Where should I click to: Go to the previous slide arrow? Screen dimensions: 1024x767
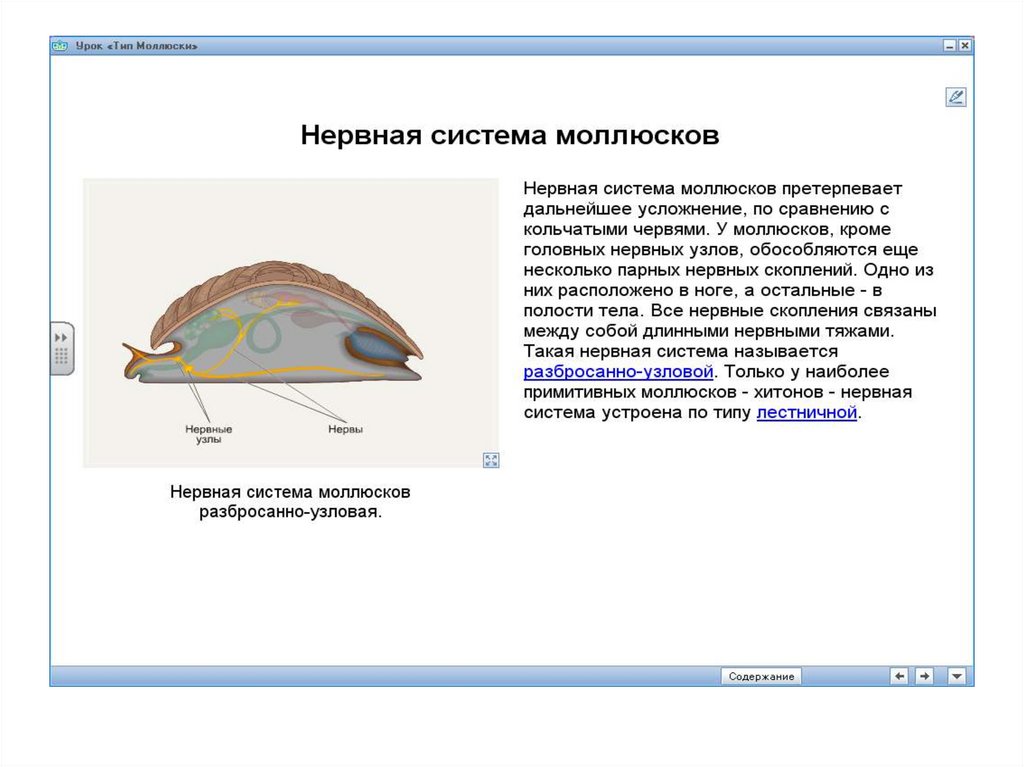click(899, 676)
